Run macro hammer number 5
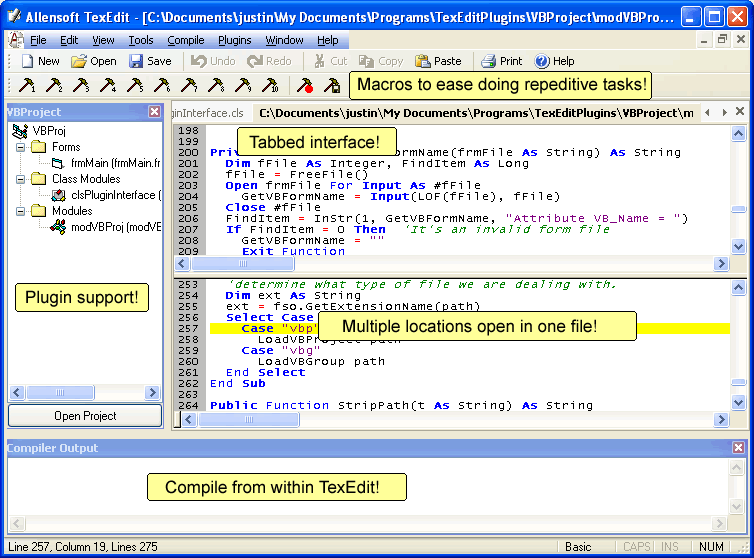 [x=135, y=85]
